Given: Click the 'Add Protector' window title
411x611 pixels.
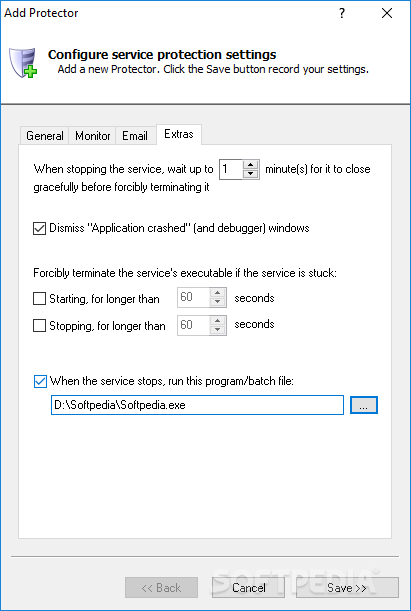Looking at the screenshot, I should coord(41,13).
